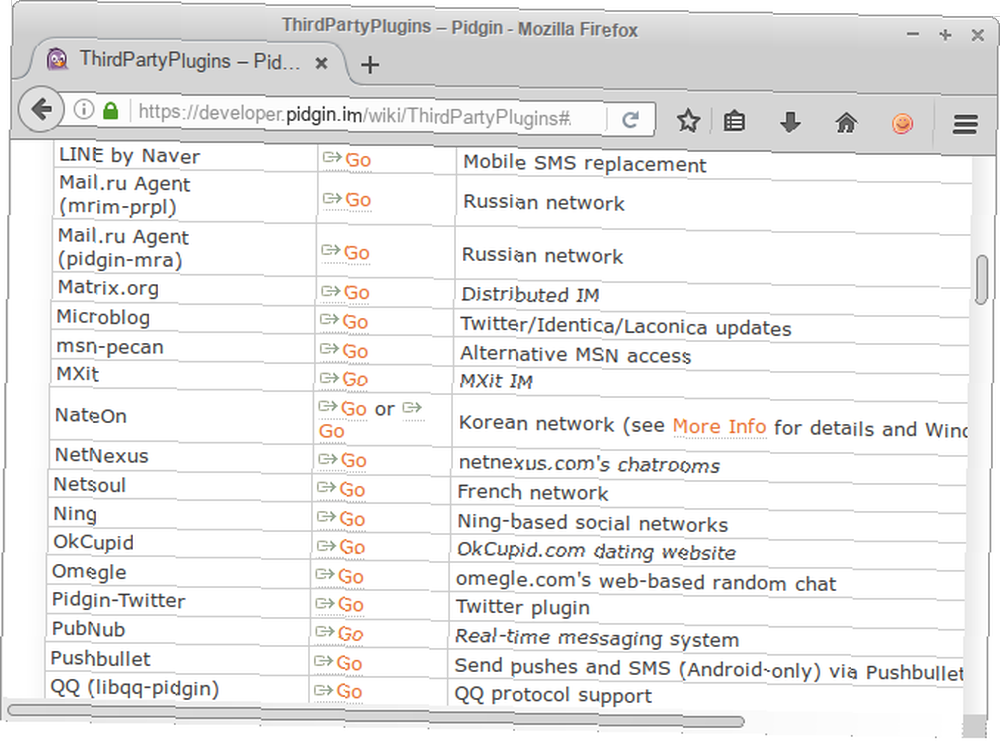Click the "Omegle" plugin name
This screenshot has height=741, width=1000.
pyautogui.click(x=89, y=572)
